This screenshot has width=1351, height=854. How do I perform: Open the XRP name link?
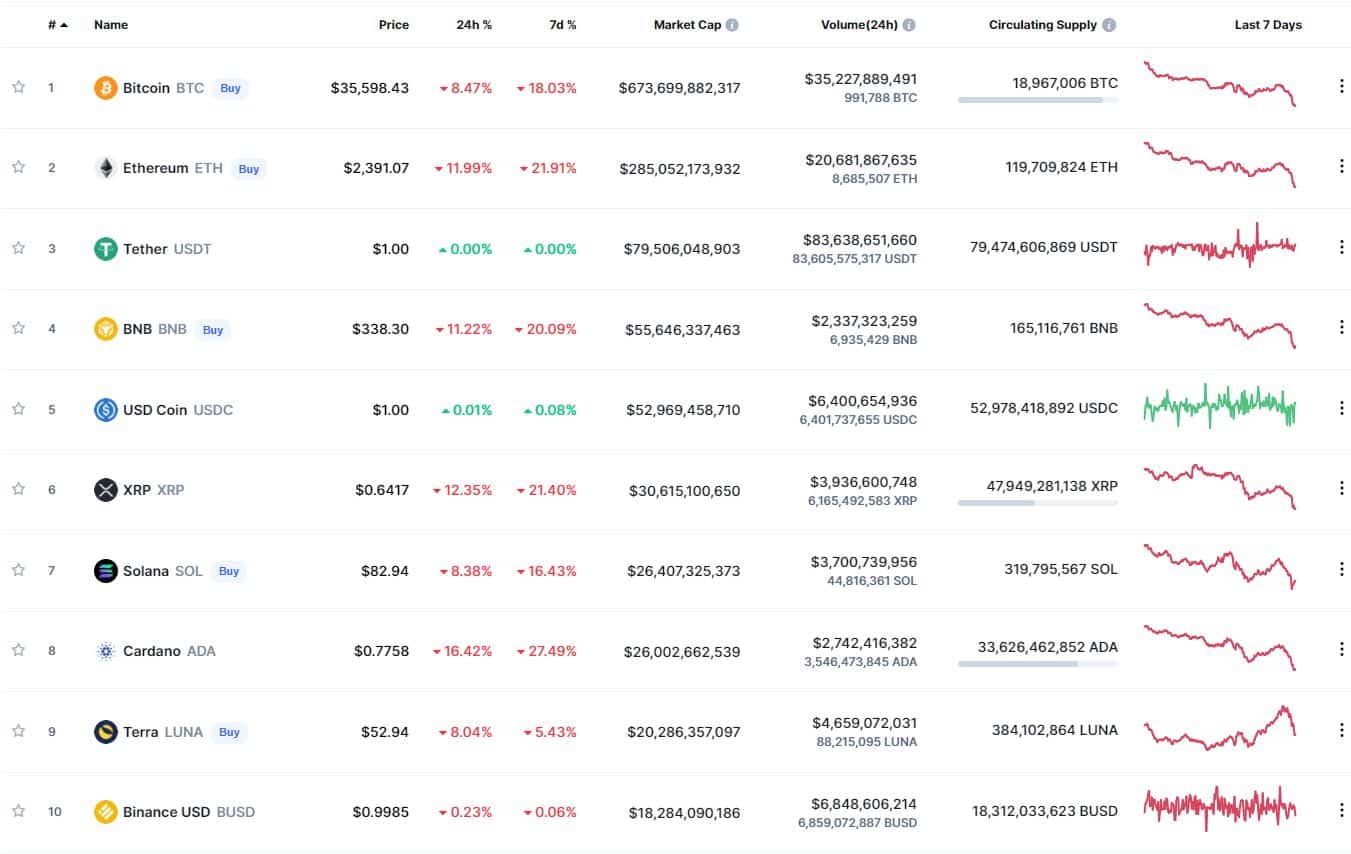[154, 490]
